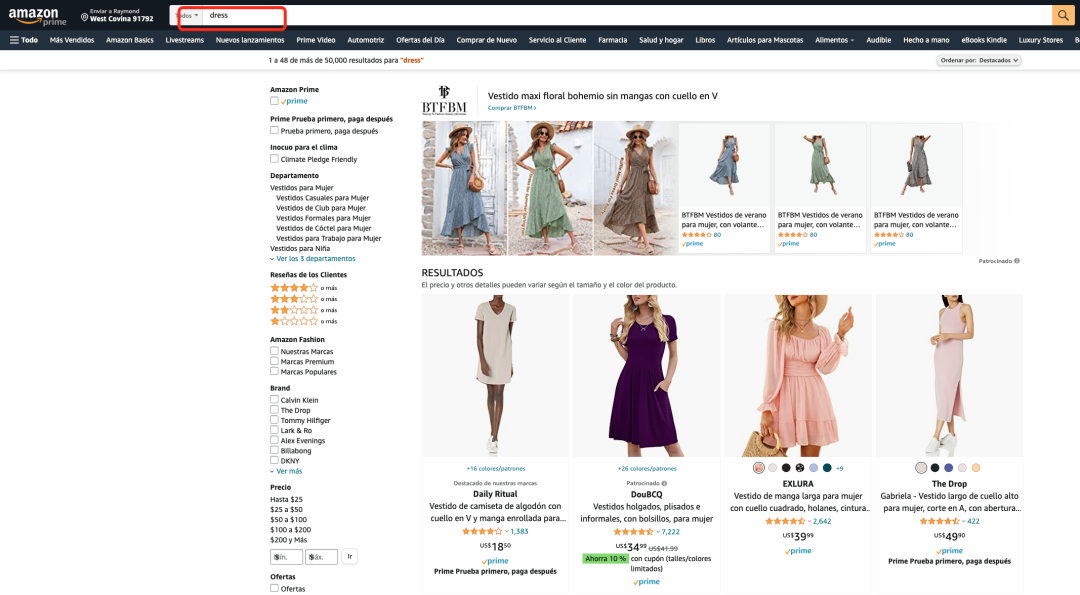
Task: Click the minimum price input field
Action: pos(286,557)
